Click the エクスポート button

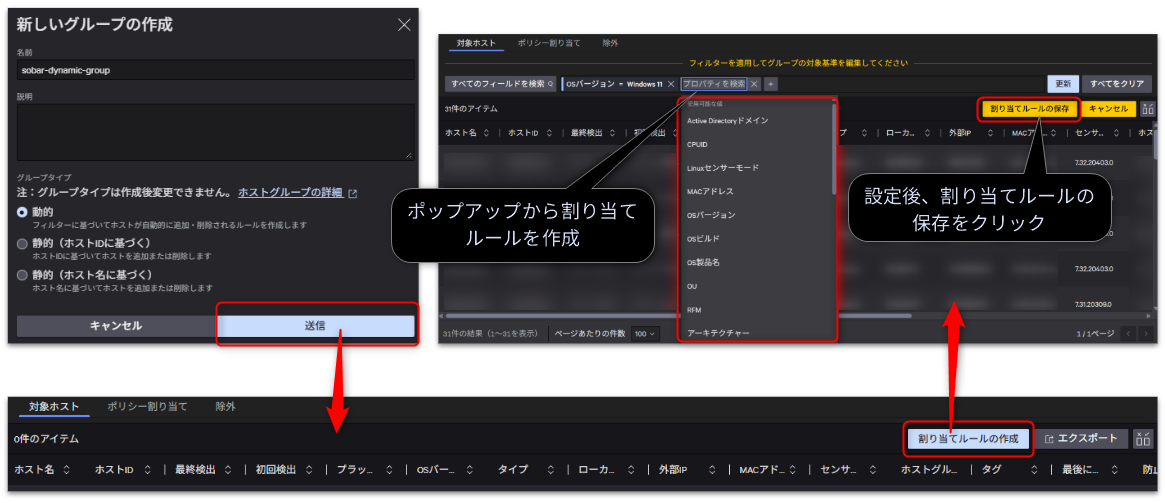click(1082, 438)
